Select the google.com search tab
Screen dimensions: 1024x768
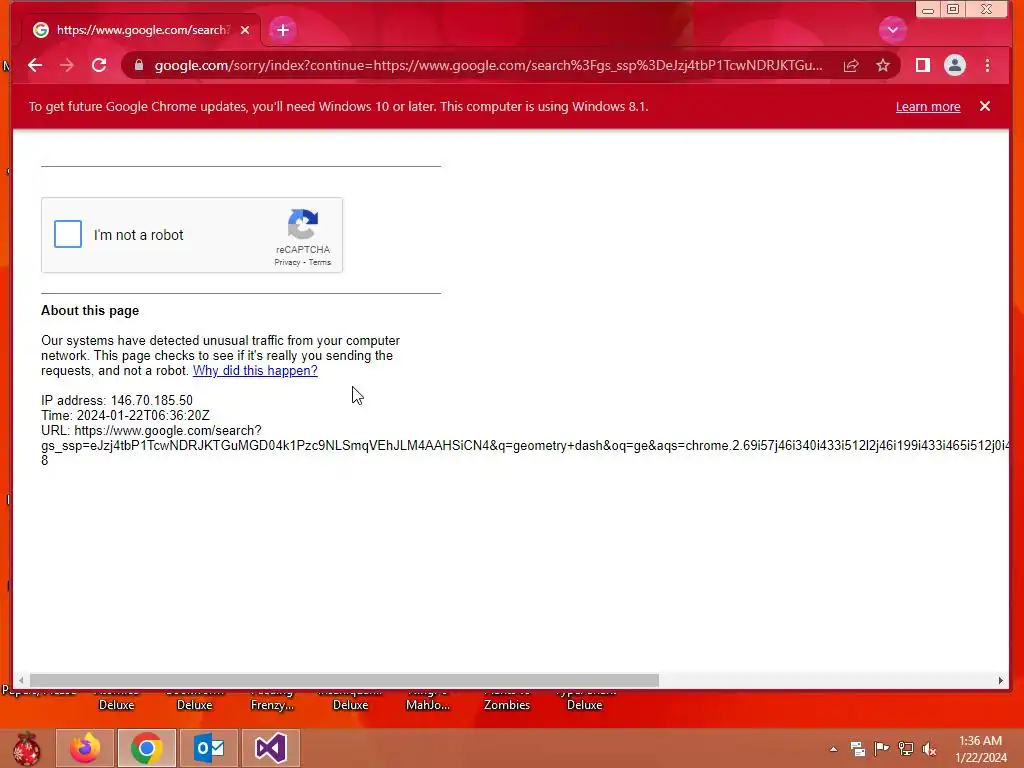click(141, 30)
